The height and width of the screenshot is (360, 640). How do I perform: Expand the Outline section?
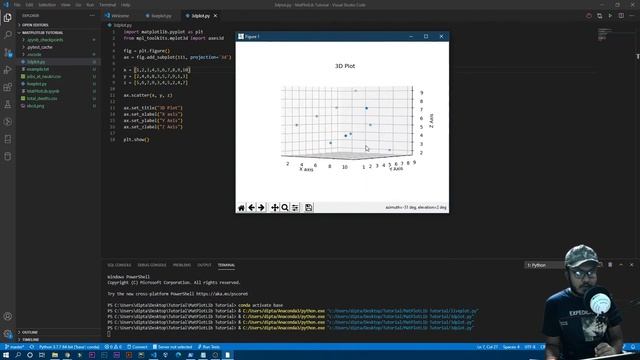tap(30, 332)
